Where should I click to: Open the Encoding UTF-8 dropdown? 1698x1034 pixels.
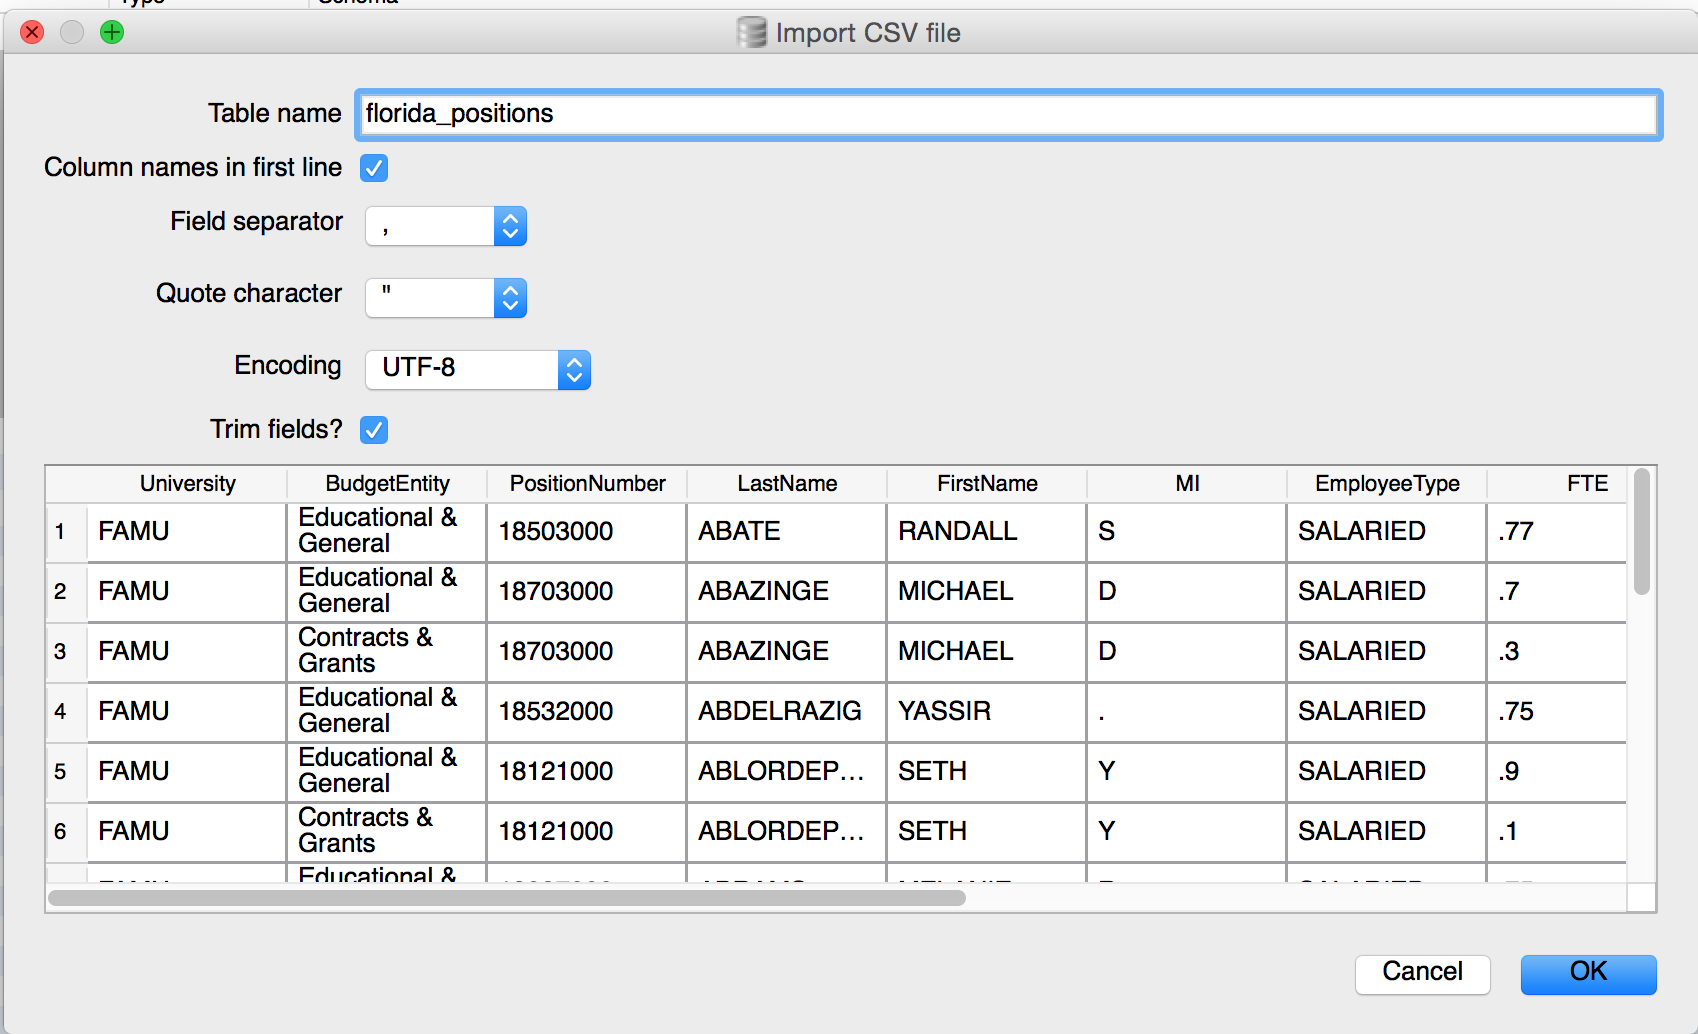point(478,370)
